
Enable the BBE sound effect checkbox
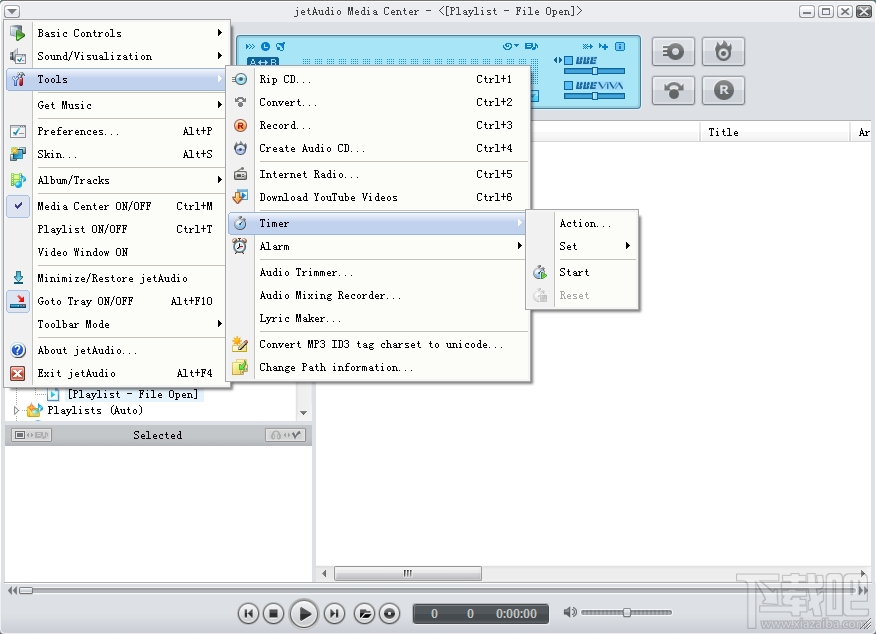click(x=569, y=59)
